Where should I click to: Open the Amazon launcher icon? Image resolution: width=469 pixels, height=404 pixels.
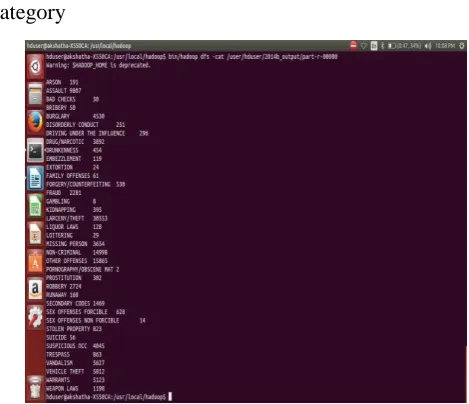35,289
